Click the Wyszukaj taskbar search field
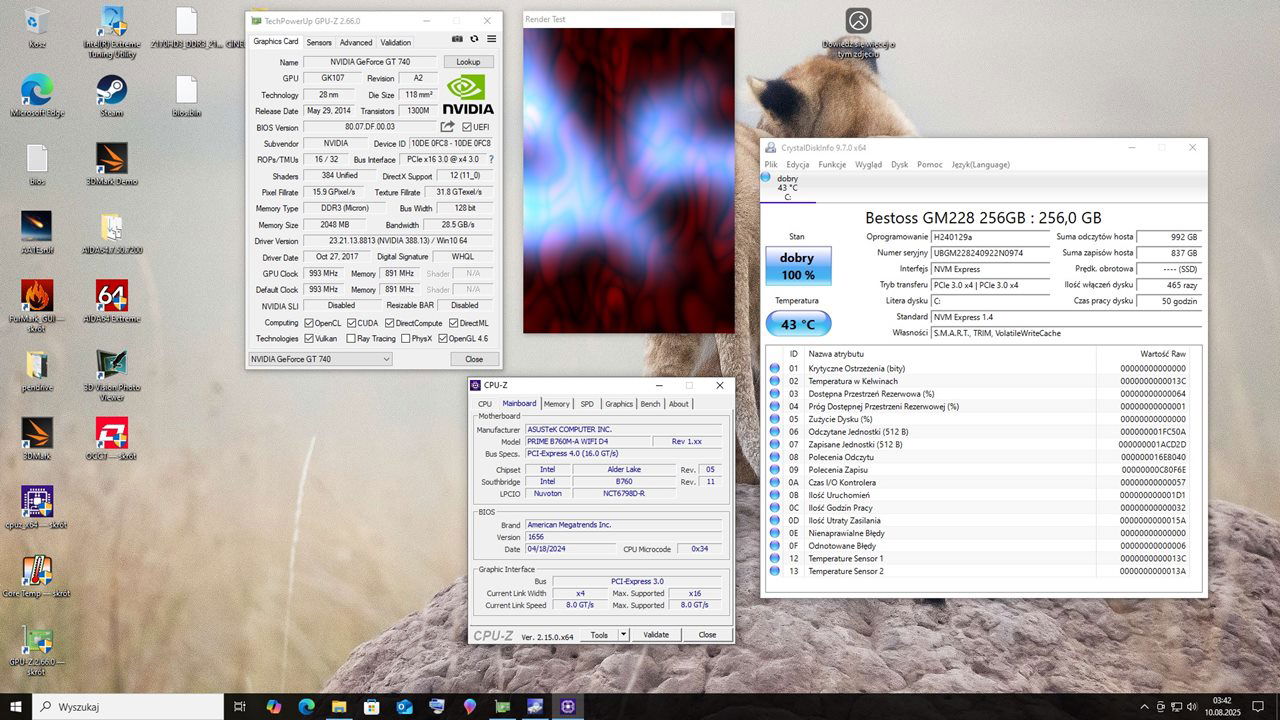The height and width of the screenshot is (720, 1280). point(130,707)
